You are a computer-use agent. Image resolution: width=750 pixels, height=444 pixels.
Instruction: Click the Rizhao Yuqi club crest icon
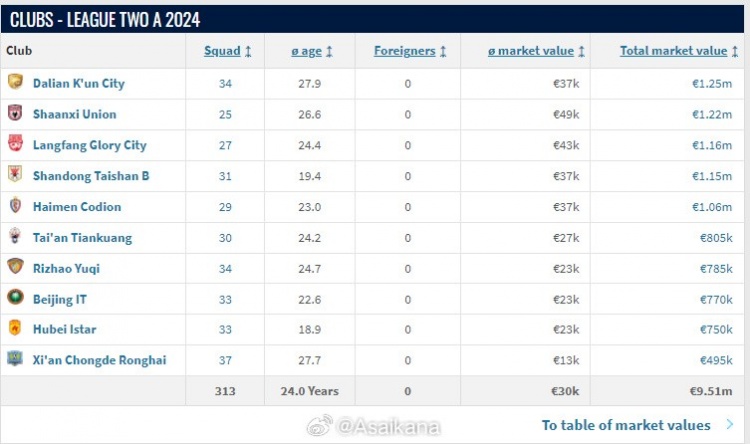pyautogui.click(x=15, y=268)
